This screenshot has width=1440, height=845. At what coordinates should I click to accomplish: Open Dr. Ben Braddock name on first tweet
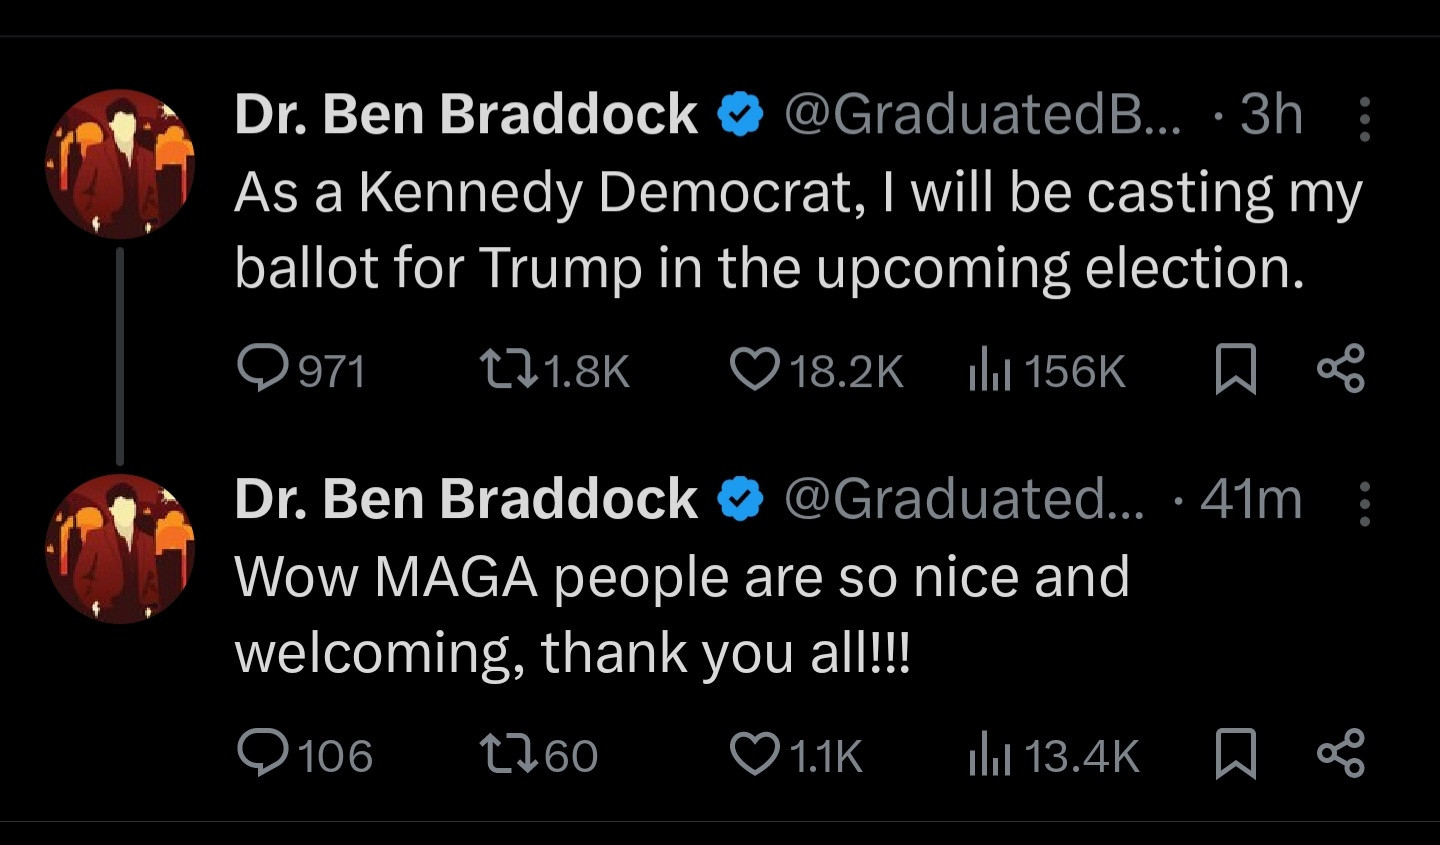[x=465, y=114]
